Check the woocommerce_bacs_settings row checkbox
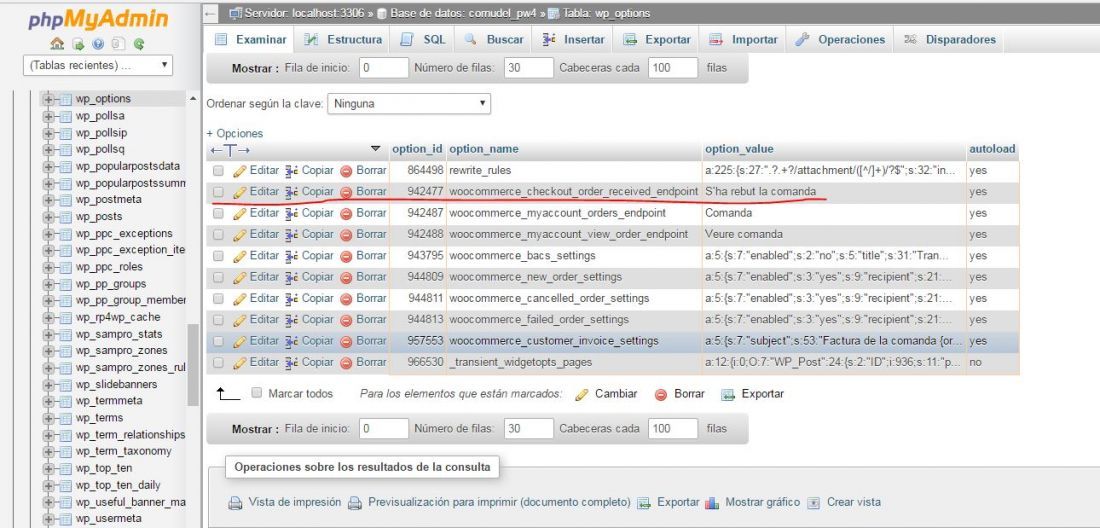The image size is (1100, 528). pos(218,256)
